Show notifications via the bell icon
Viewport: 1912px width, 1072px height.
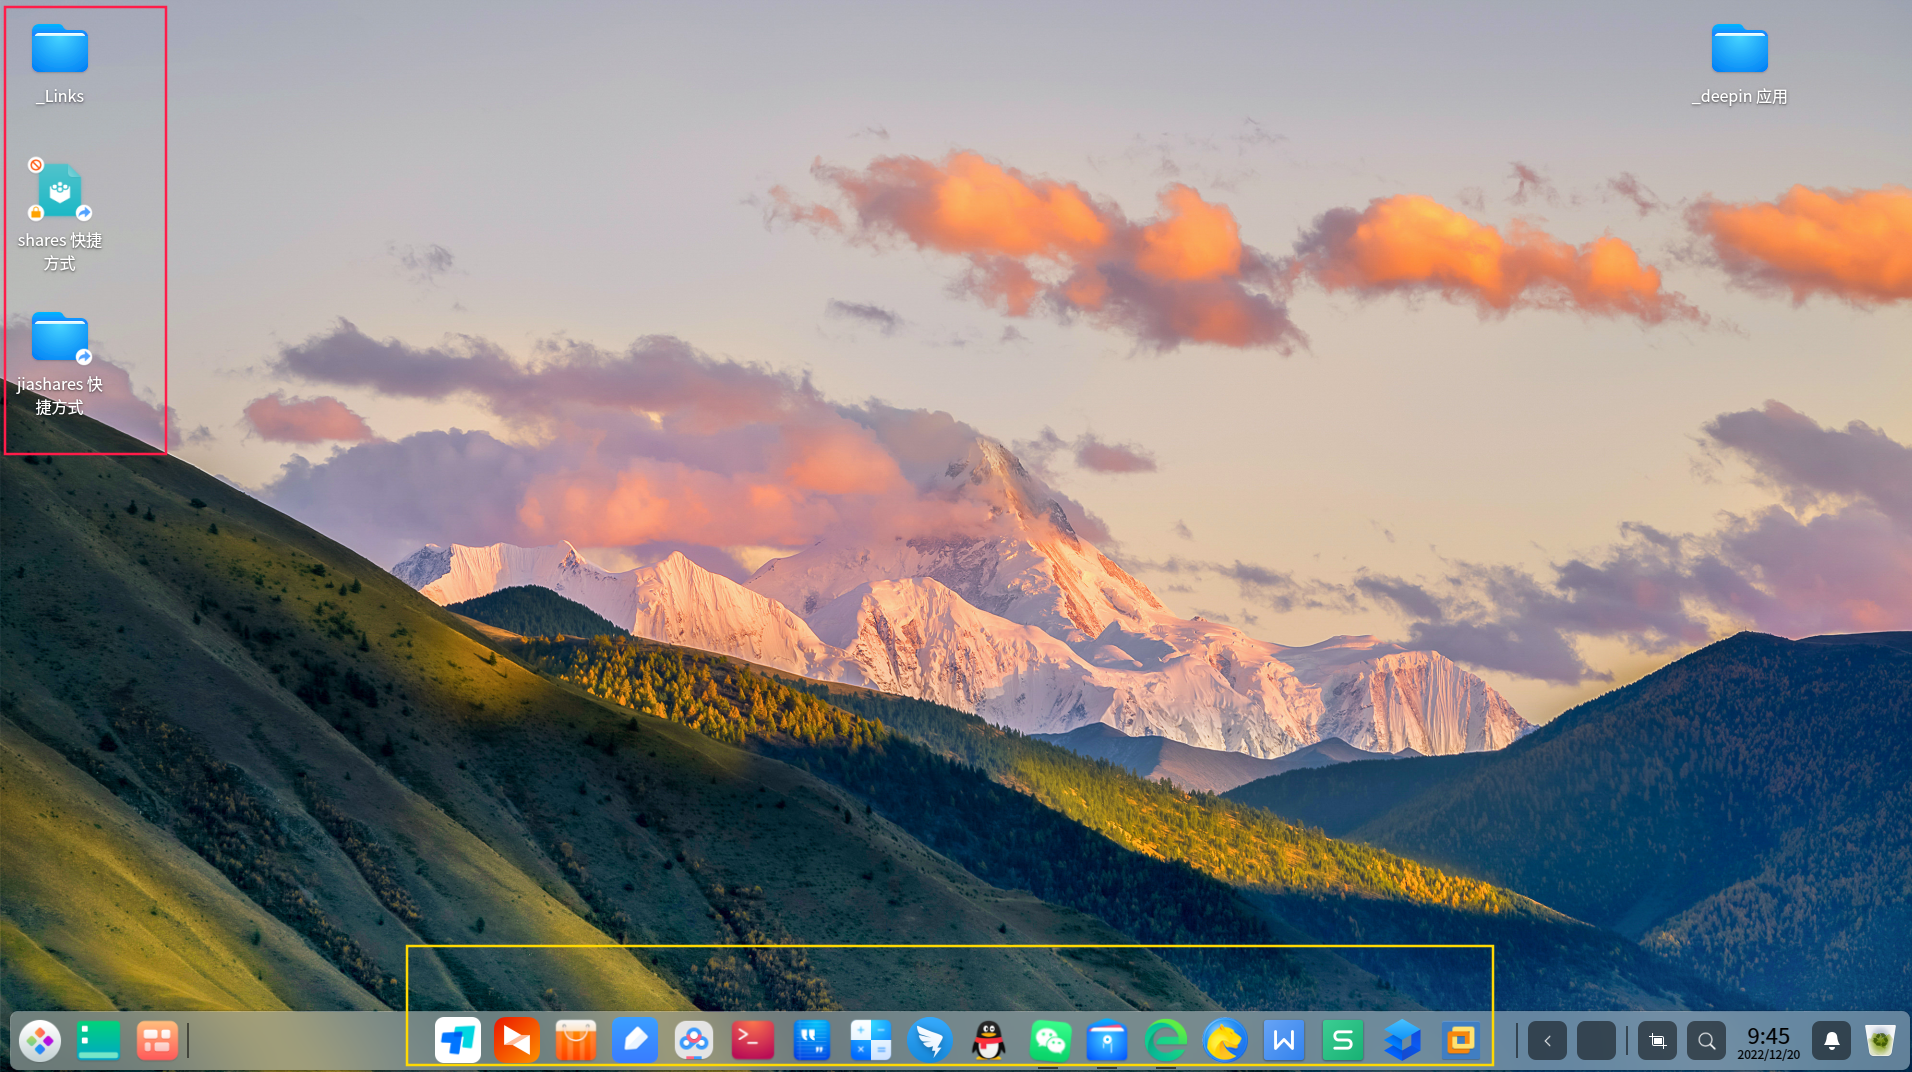click(1831, 1041)
